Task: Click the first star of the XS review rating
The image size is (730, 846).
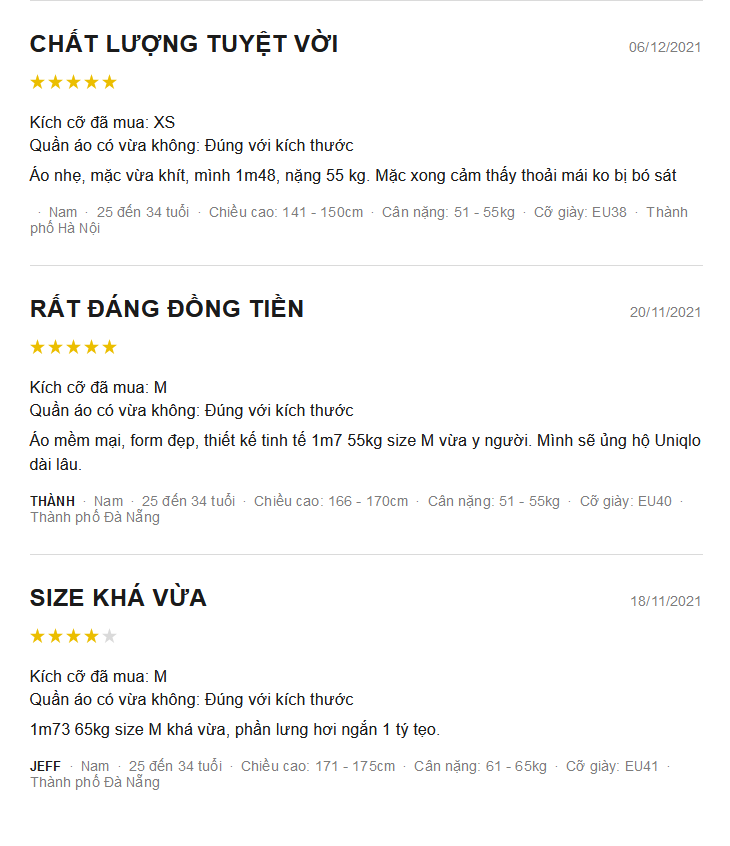Action: pos(37,82)
